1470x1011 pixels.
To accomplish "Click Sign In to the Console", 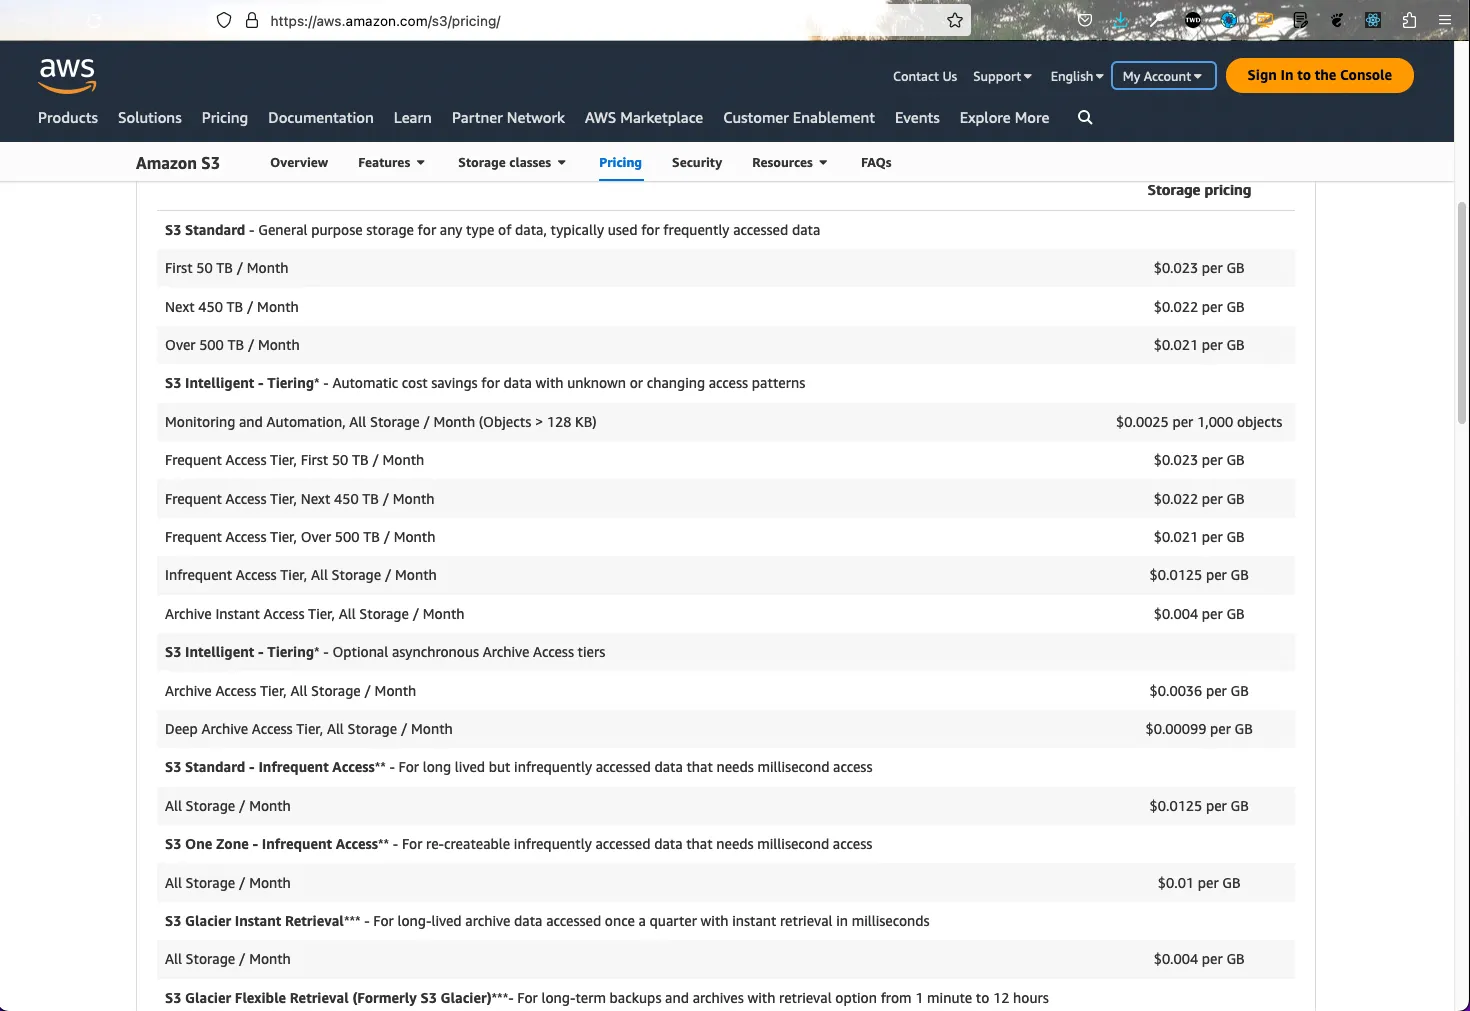I will (x=1319, y=75).
